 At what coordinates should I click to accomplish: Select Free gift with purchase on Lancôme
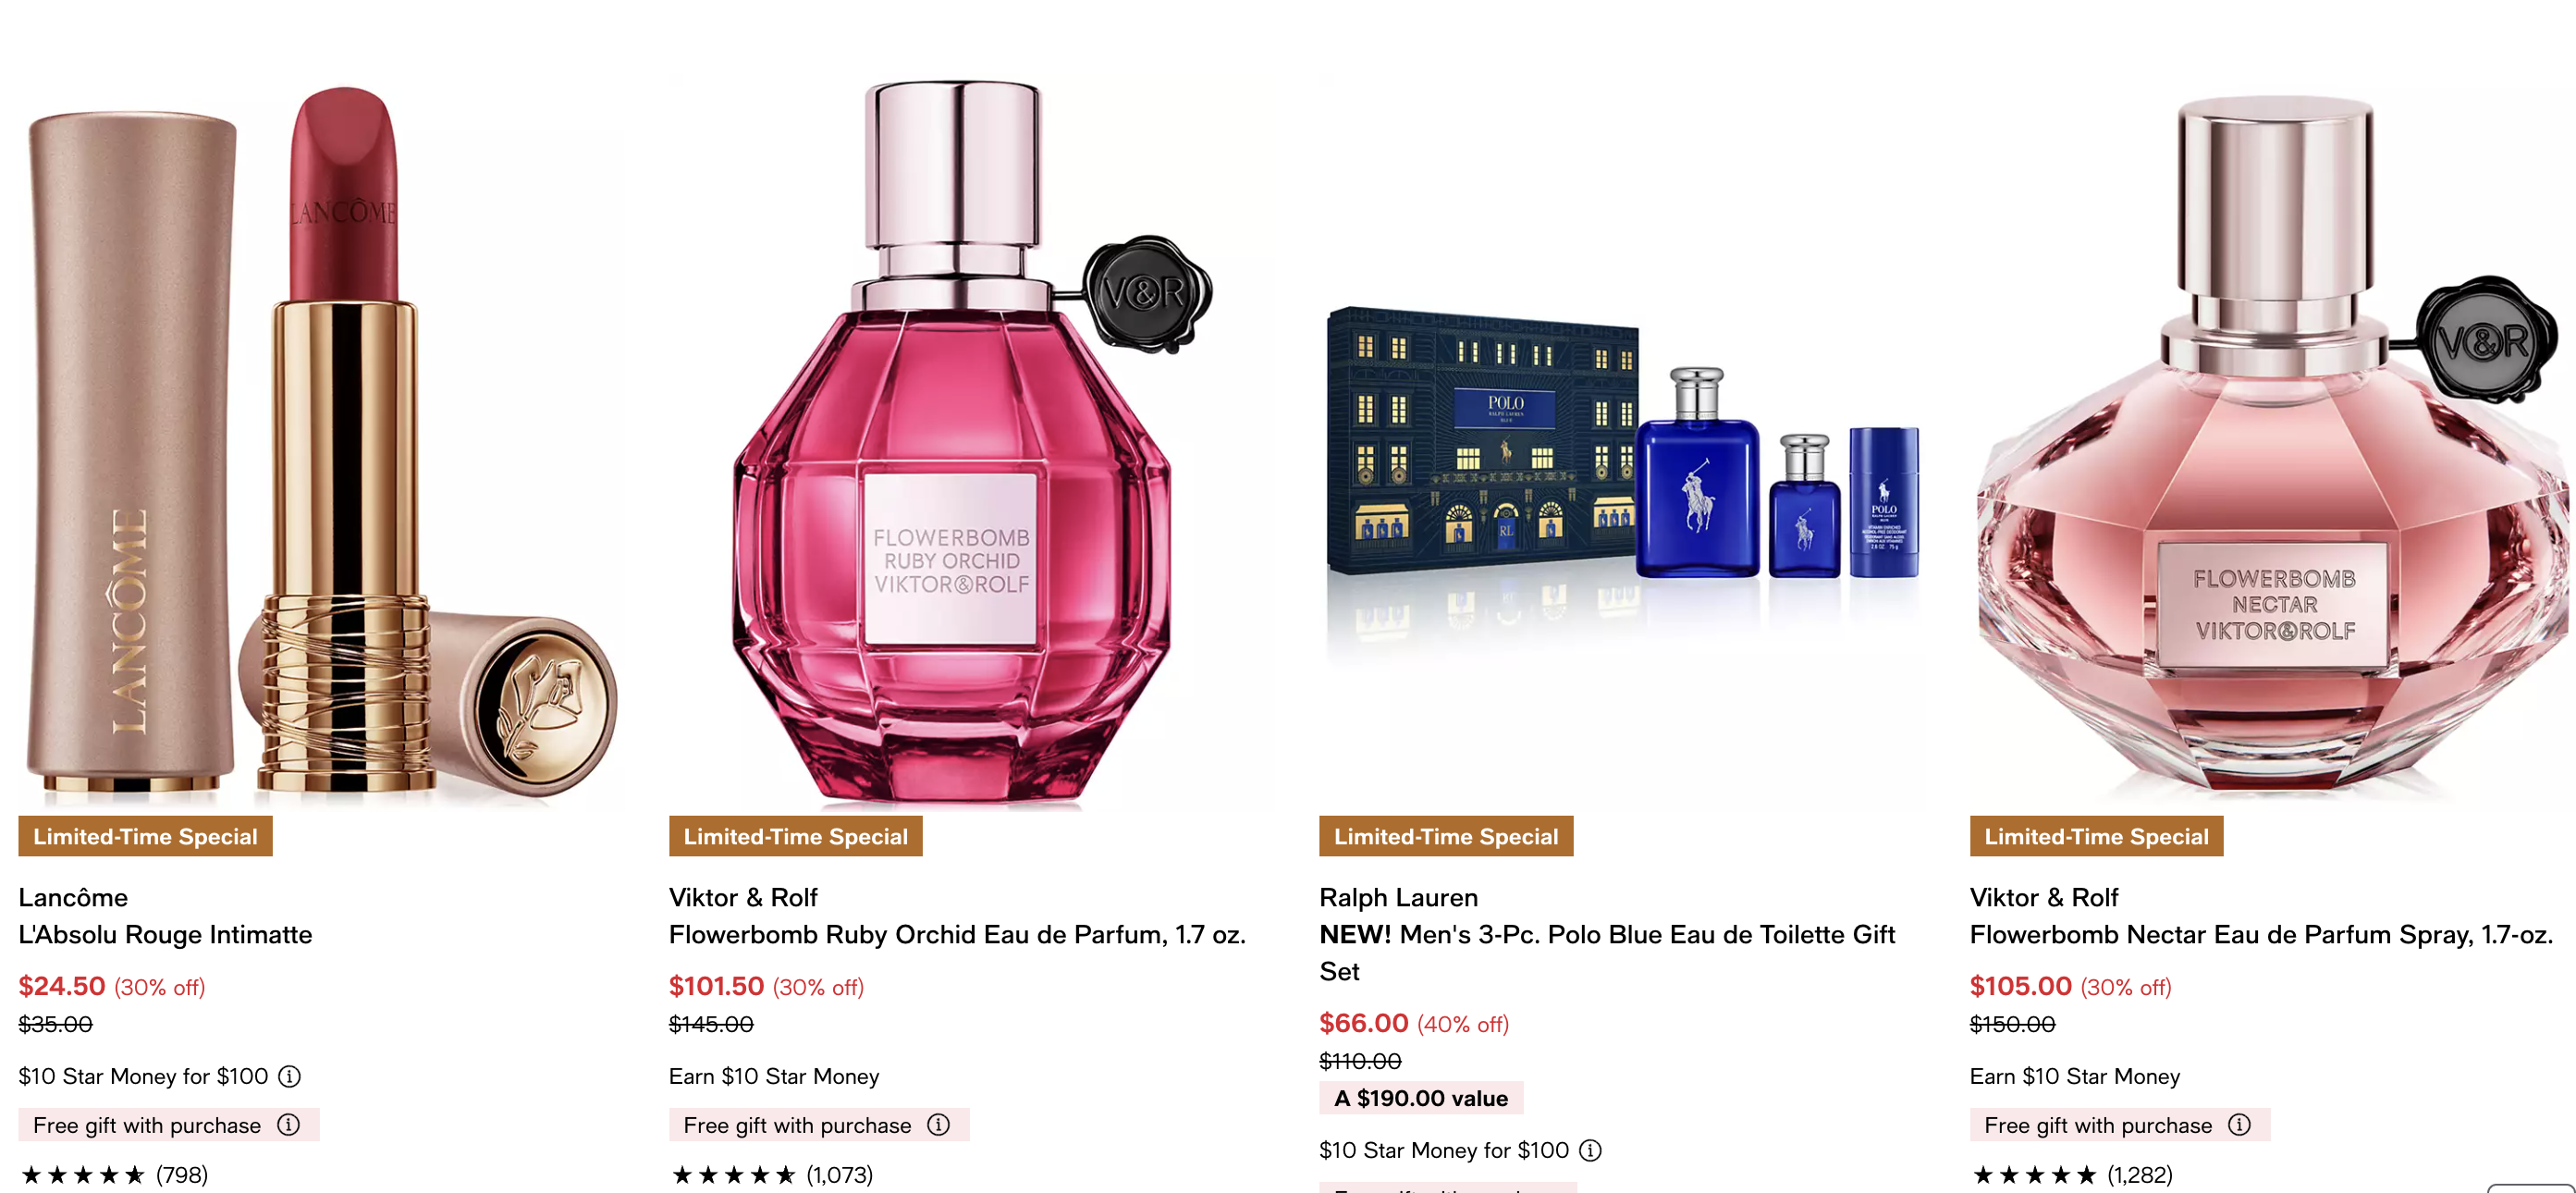tap(146, 1125)
